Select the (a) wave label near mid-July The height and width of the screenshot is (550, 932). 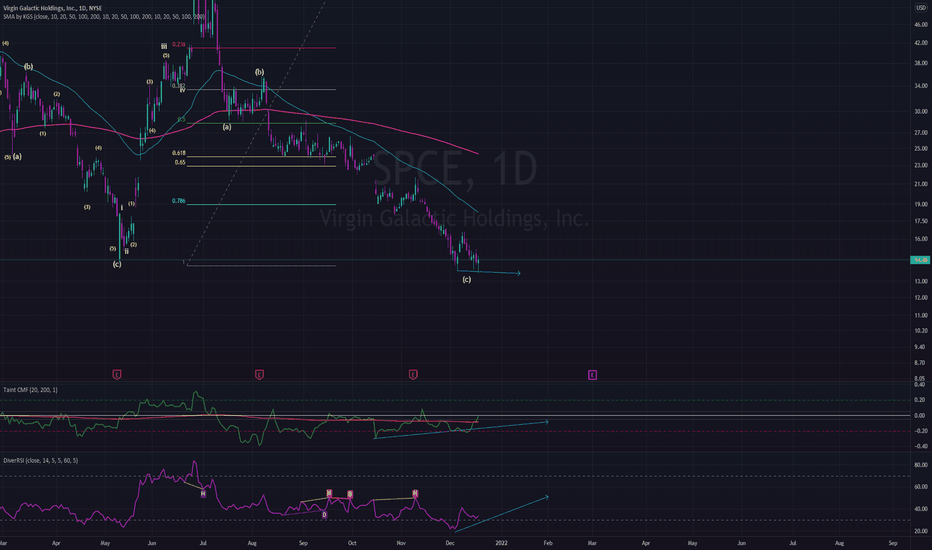click(227, 127)
